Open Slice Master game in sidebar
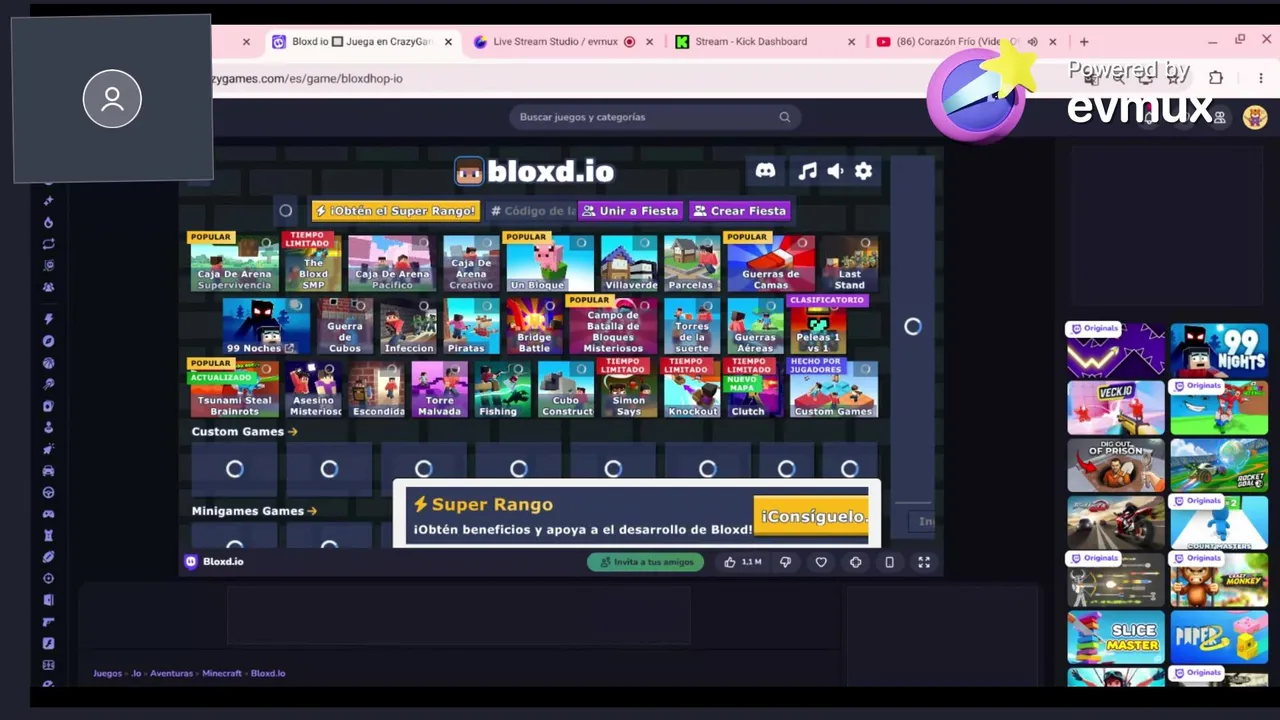The height and width of the screenshot is (720, 1280). 1116,637
